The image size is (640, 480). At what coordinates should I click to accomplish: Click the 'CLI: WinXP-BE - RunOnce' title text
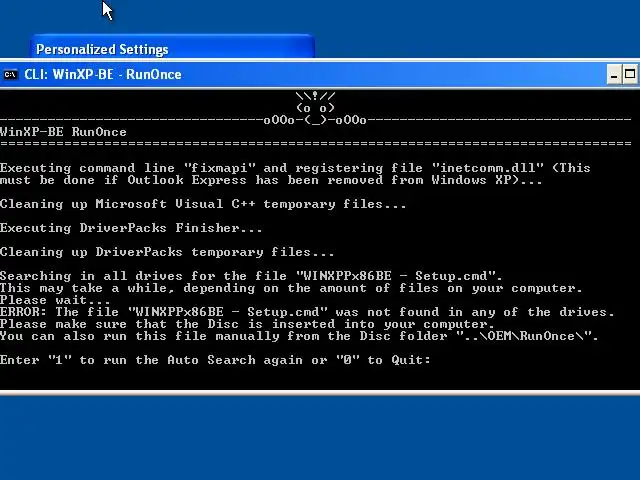(x=103, y=74)
